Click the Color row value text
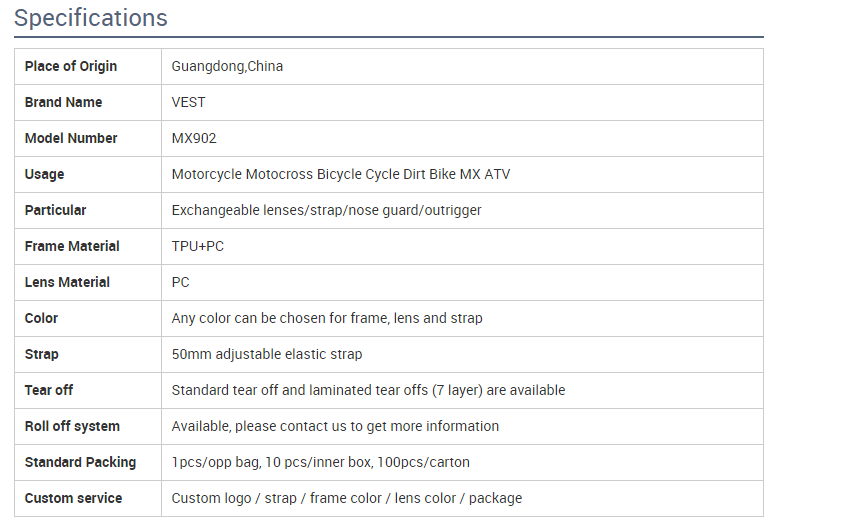Viewport: 853px width, 522px height. [327, 318]
